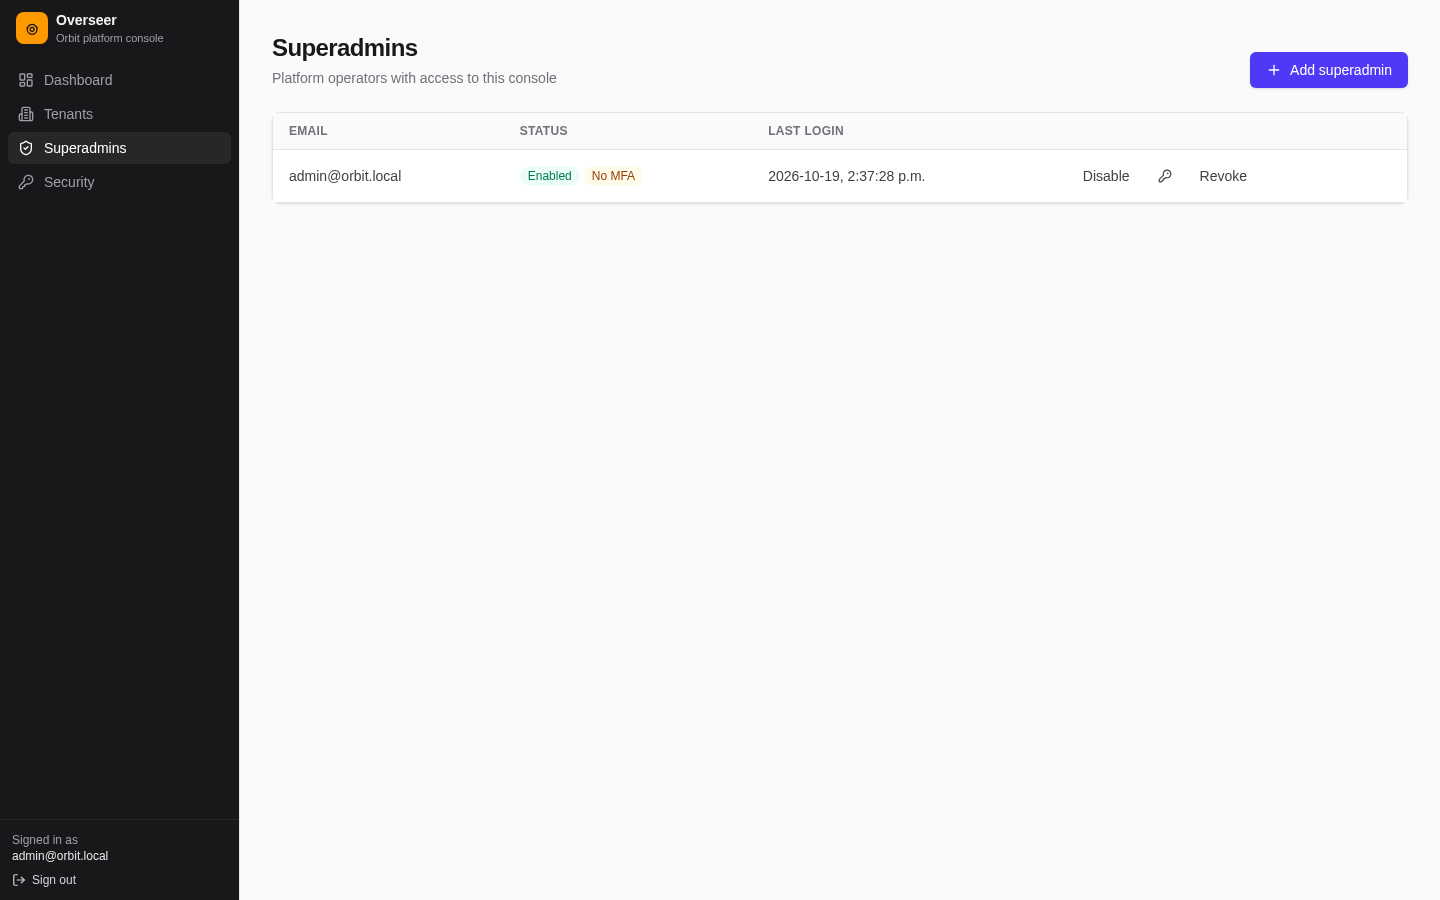Click the Tenants building icon in sidebar
The height and width of the screenshot is (900, 1440).
(26, 114)
